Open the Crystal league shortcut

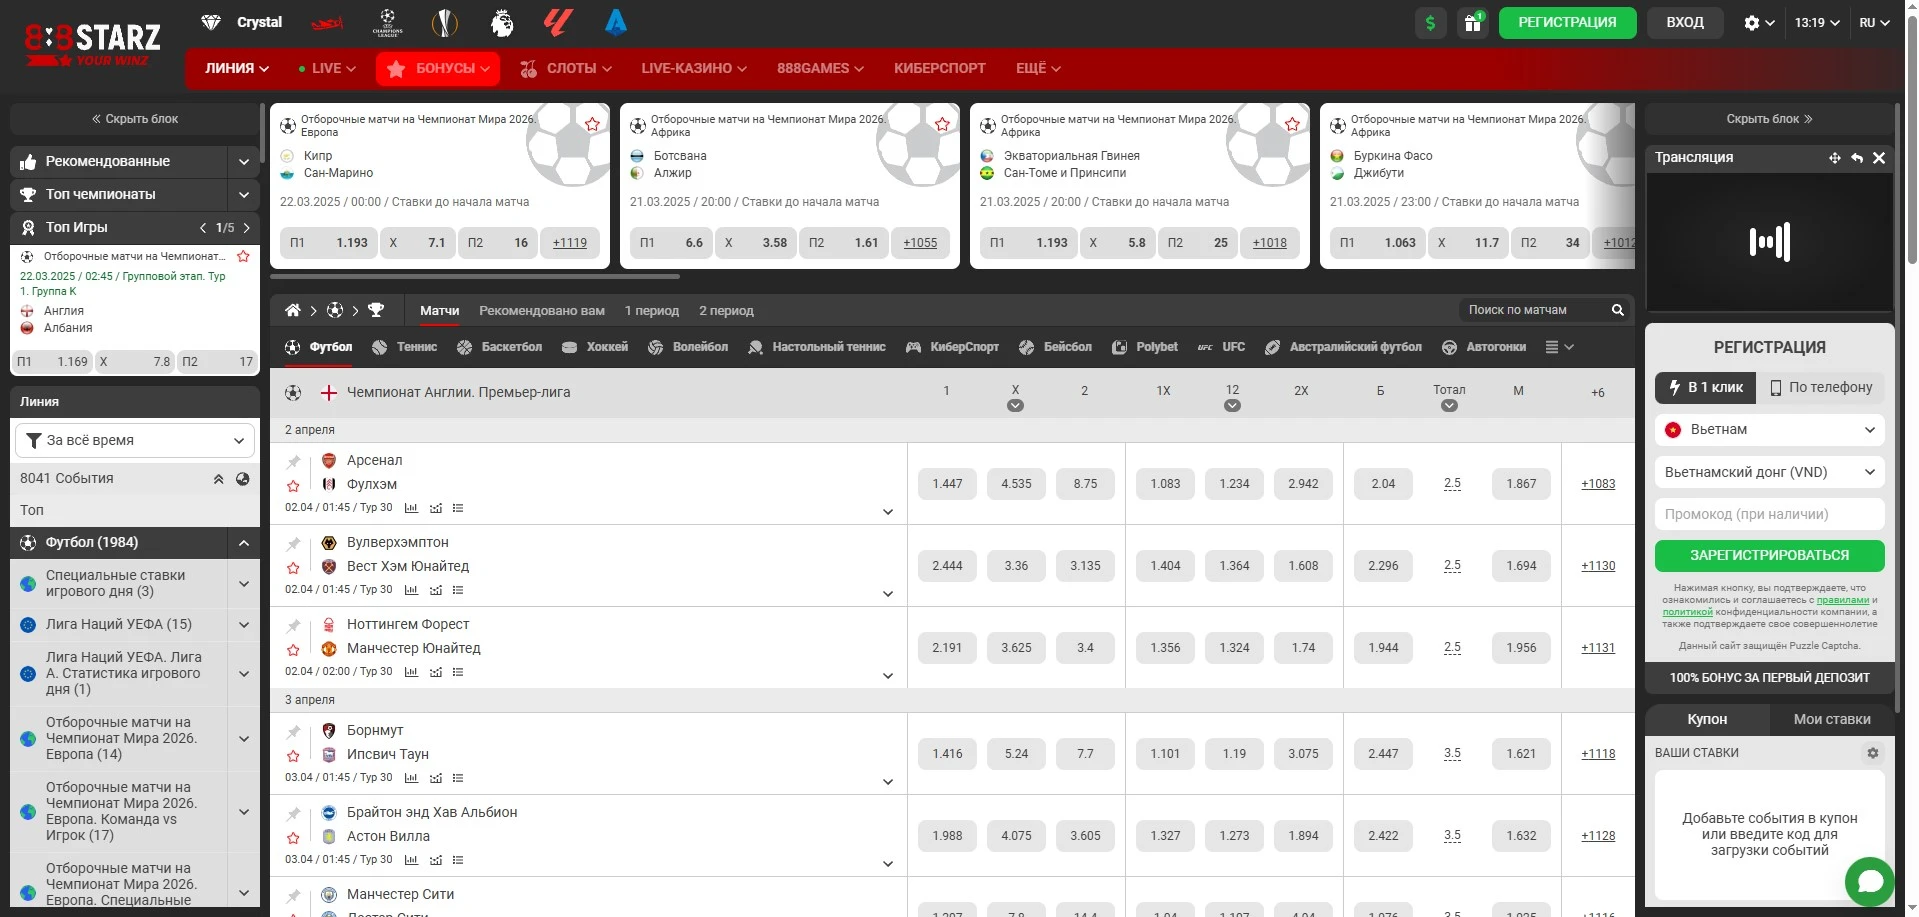point(242,22)
